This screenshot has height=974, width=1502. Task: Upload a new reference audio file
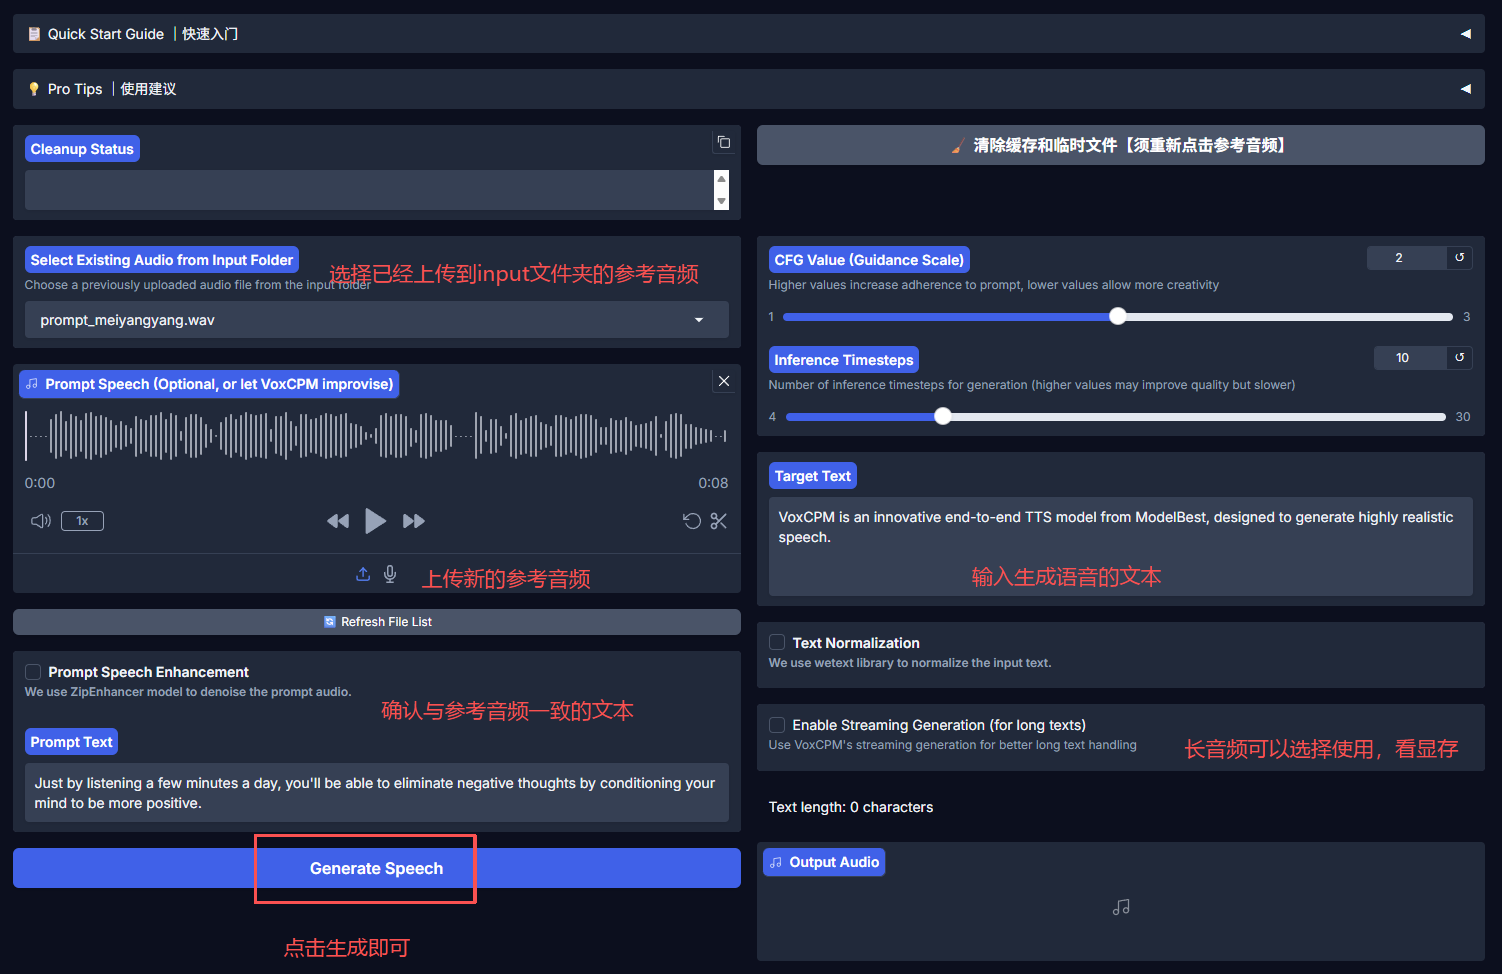pos(363,574)
